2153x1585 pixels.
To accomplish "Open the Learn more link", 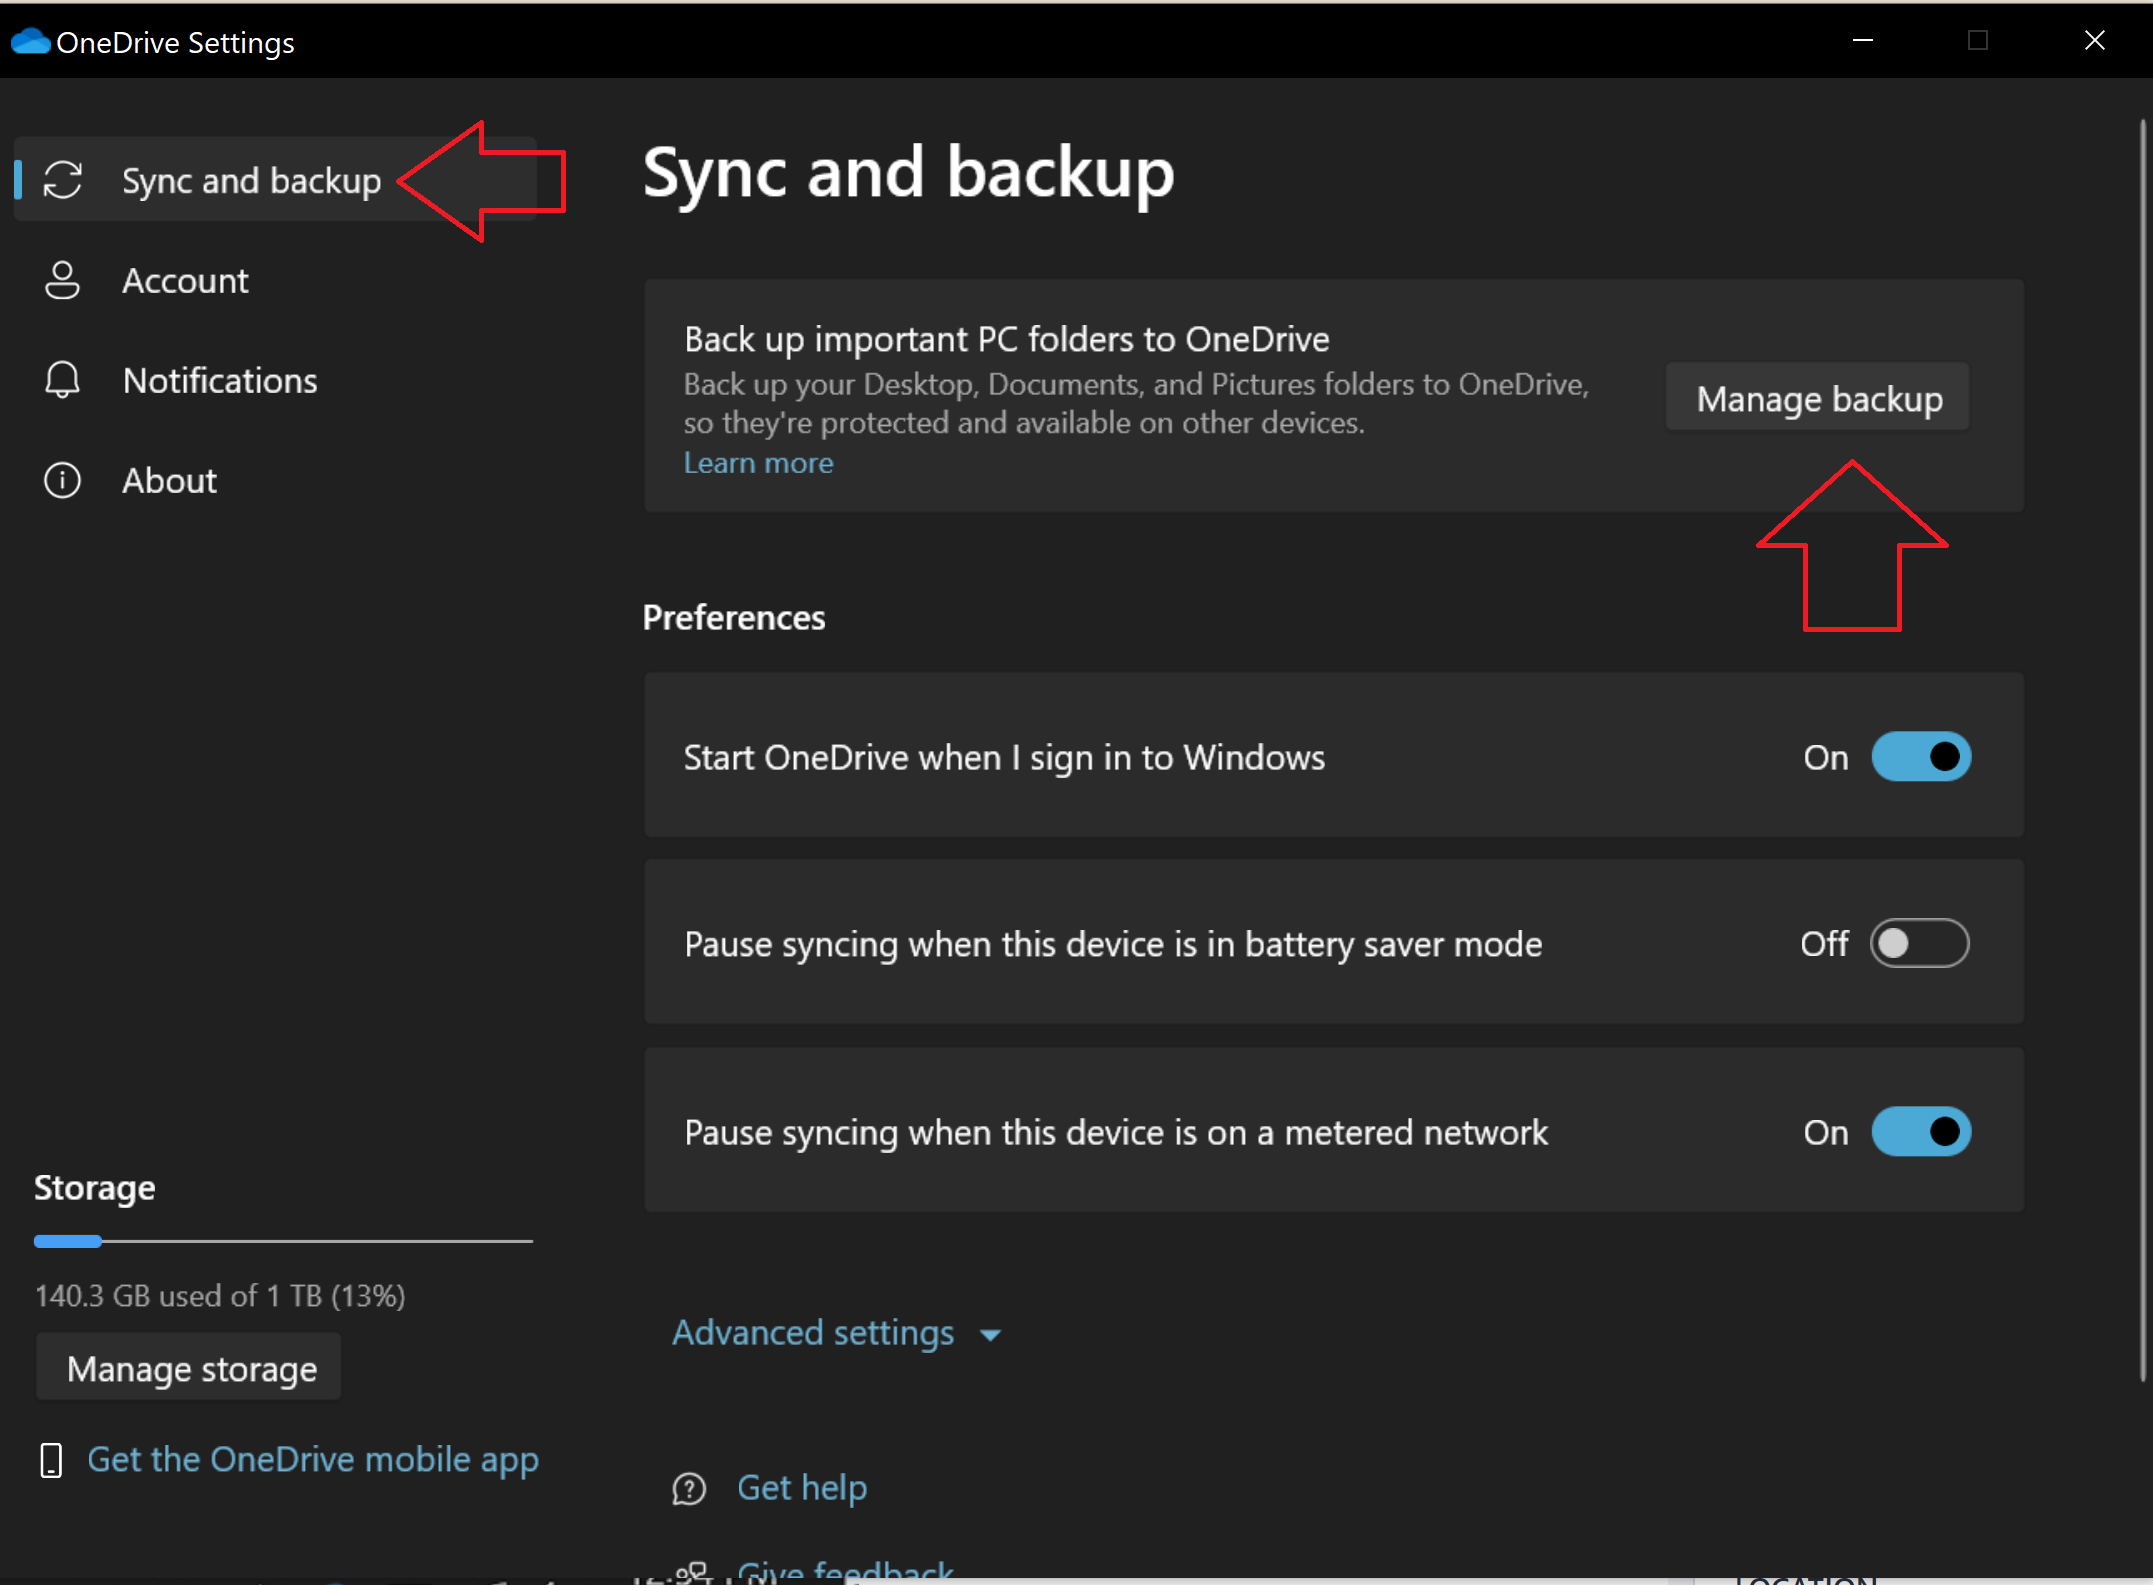I will (758, 463).
